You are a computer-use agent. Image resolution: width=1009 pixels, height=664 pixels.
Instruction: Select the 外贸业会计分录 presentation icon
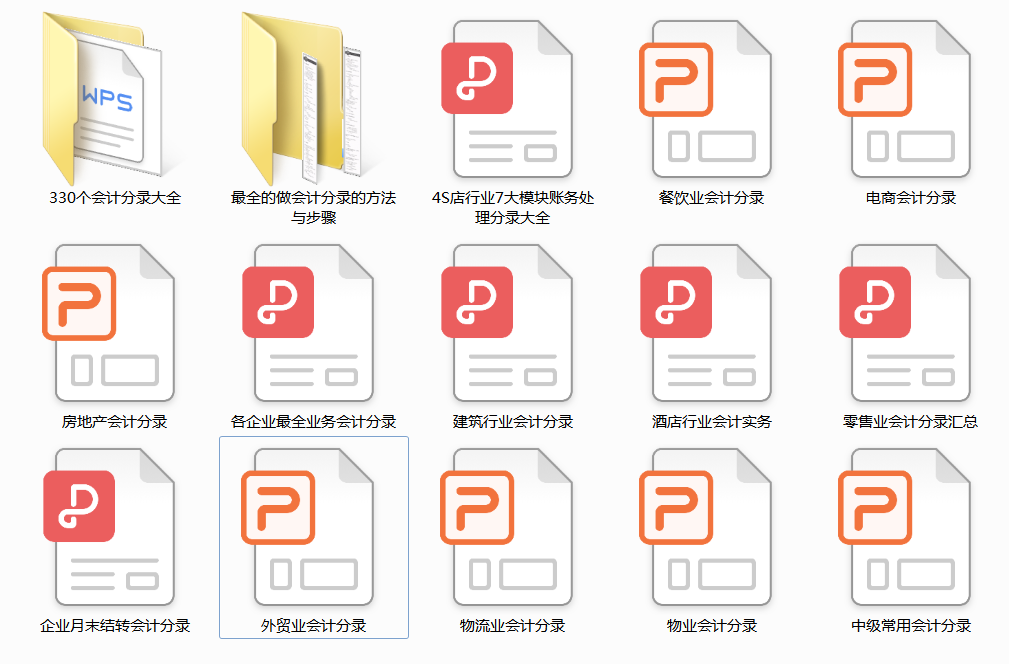point(308,527)
